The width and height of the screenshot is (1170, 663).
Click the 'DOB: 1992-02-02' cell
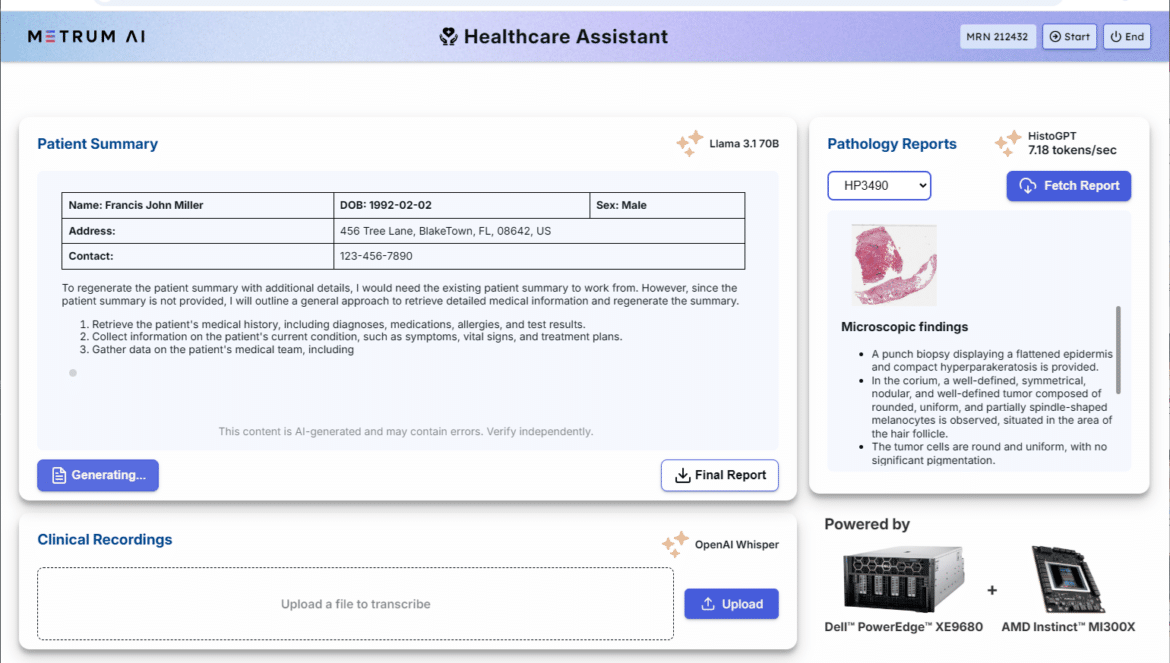pos(461,205)
